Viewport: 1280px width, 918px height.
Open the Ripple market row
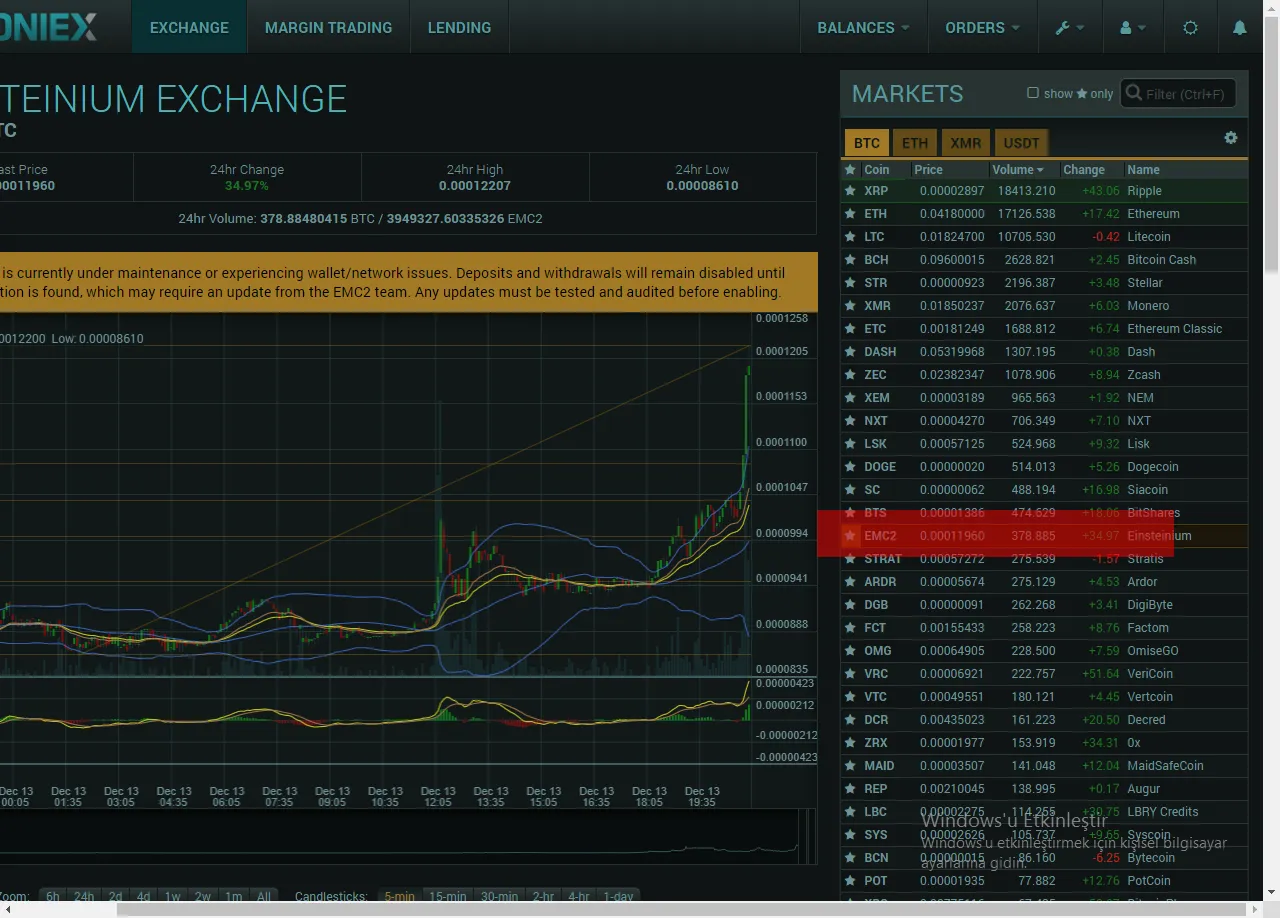point(1044,191)
